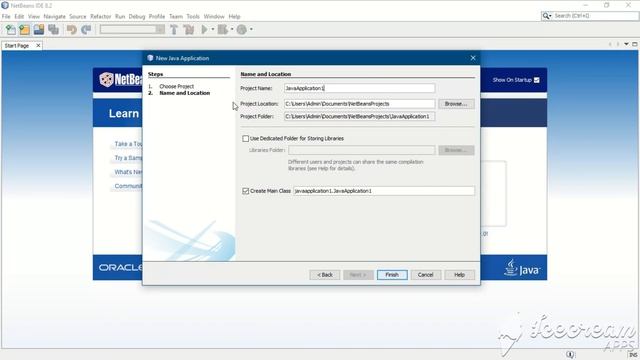
Task: Open the View menu
Action: pos(34,16)
